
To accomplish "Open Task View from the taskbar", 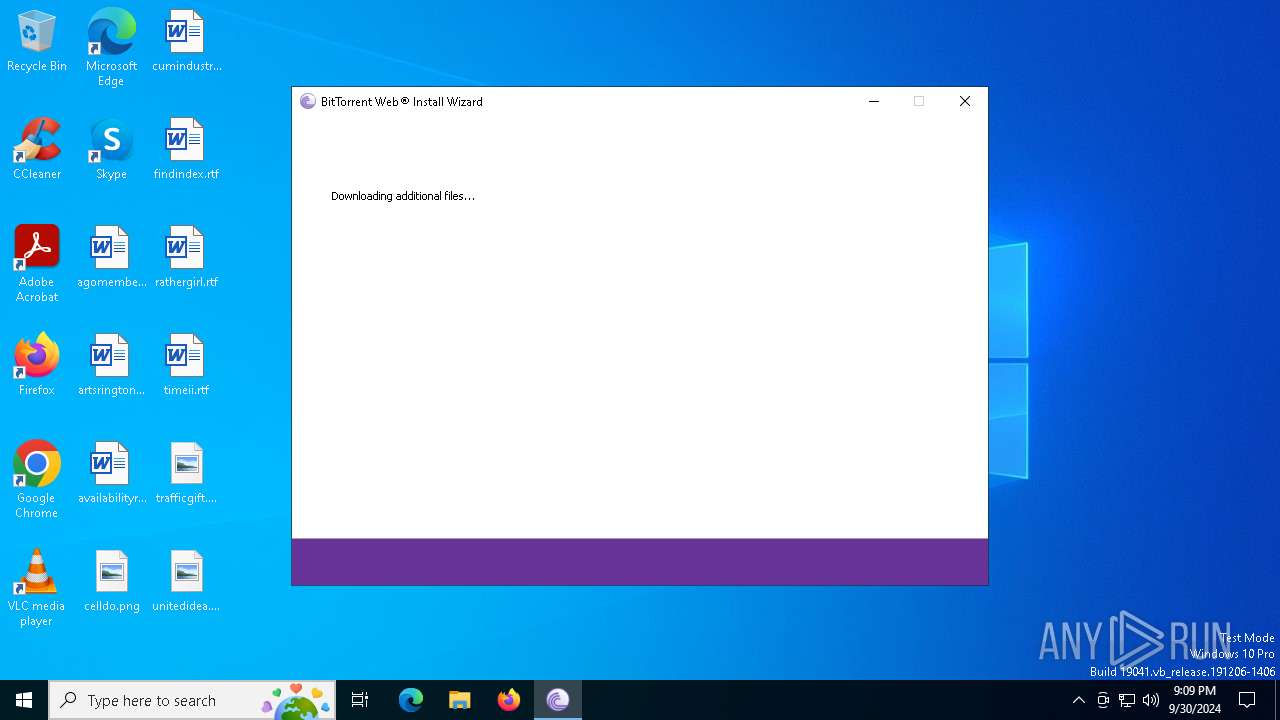I will pyautogui.click(x=360, y=700).
